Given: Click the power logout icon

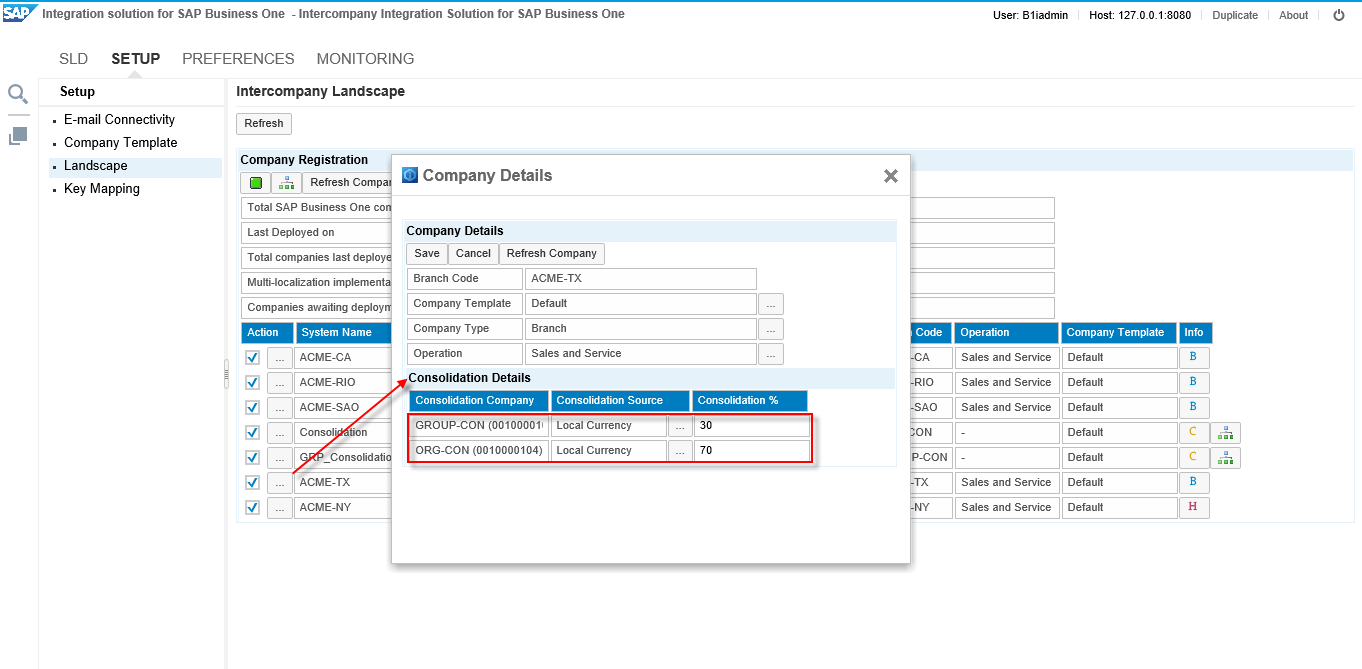Looking at the screenshot, I should tap(1338, 15).
